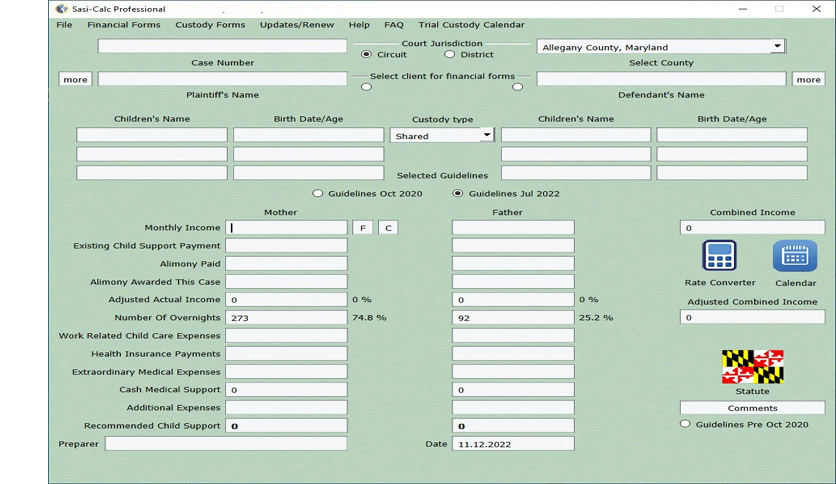The image size is (836, 484).
Task: Click Father's Work Related Child Care Expenses field
Action: pyautogui.click(x=513, y=335)
